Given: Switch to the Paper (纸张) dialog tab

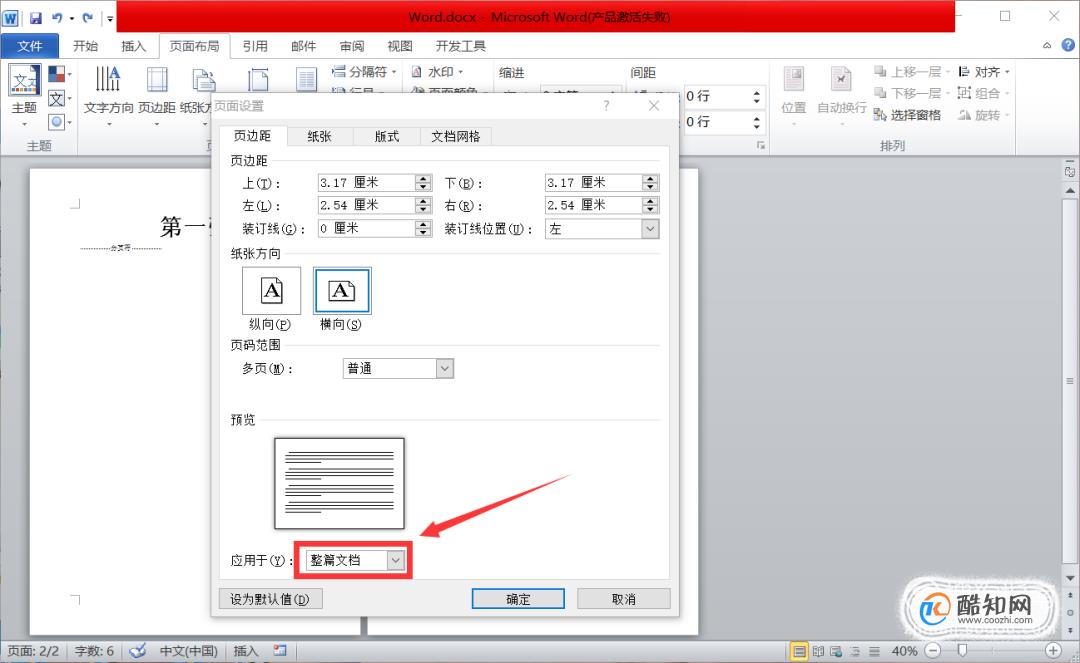Looking at the screenshot, I should [320, 136].
